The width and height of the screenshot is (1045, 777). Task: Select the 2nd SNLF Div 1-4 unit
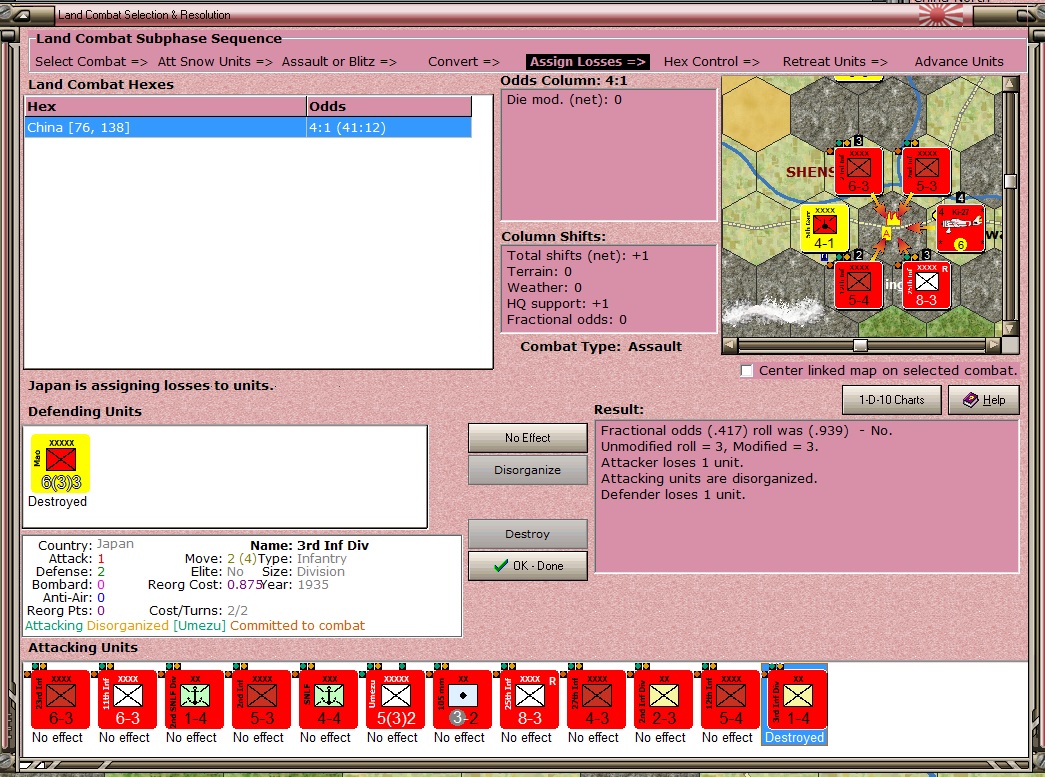pos(195,700)
